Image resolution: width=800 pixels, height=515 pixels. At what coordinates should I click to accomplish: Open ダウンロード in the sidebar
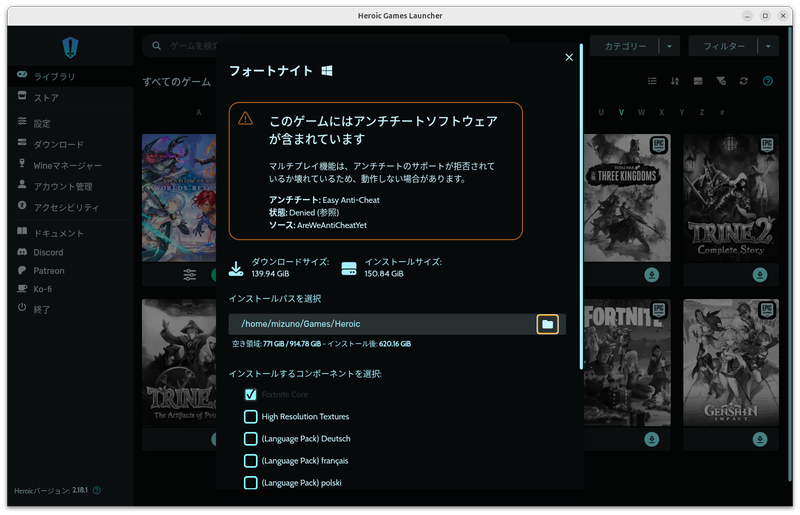[70, 144]
